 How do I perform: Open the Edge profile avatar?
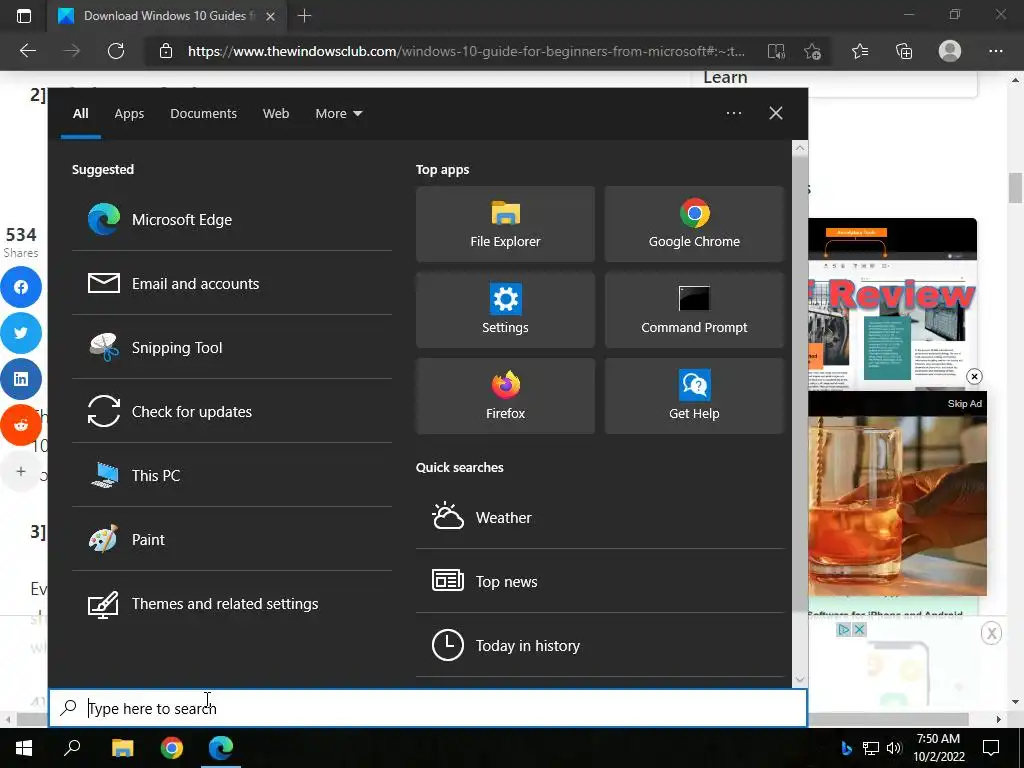tap(950, 51)
